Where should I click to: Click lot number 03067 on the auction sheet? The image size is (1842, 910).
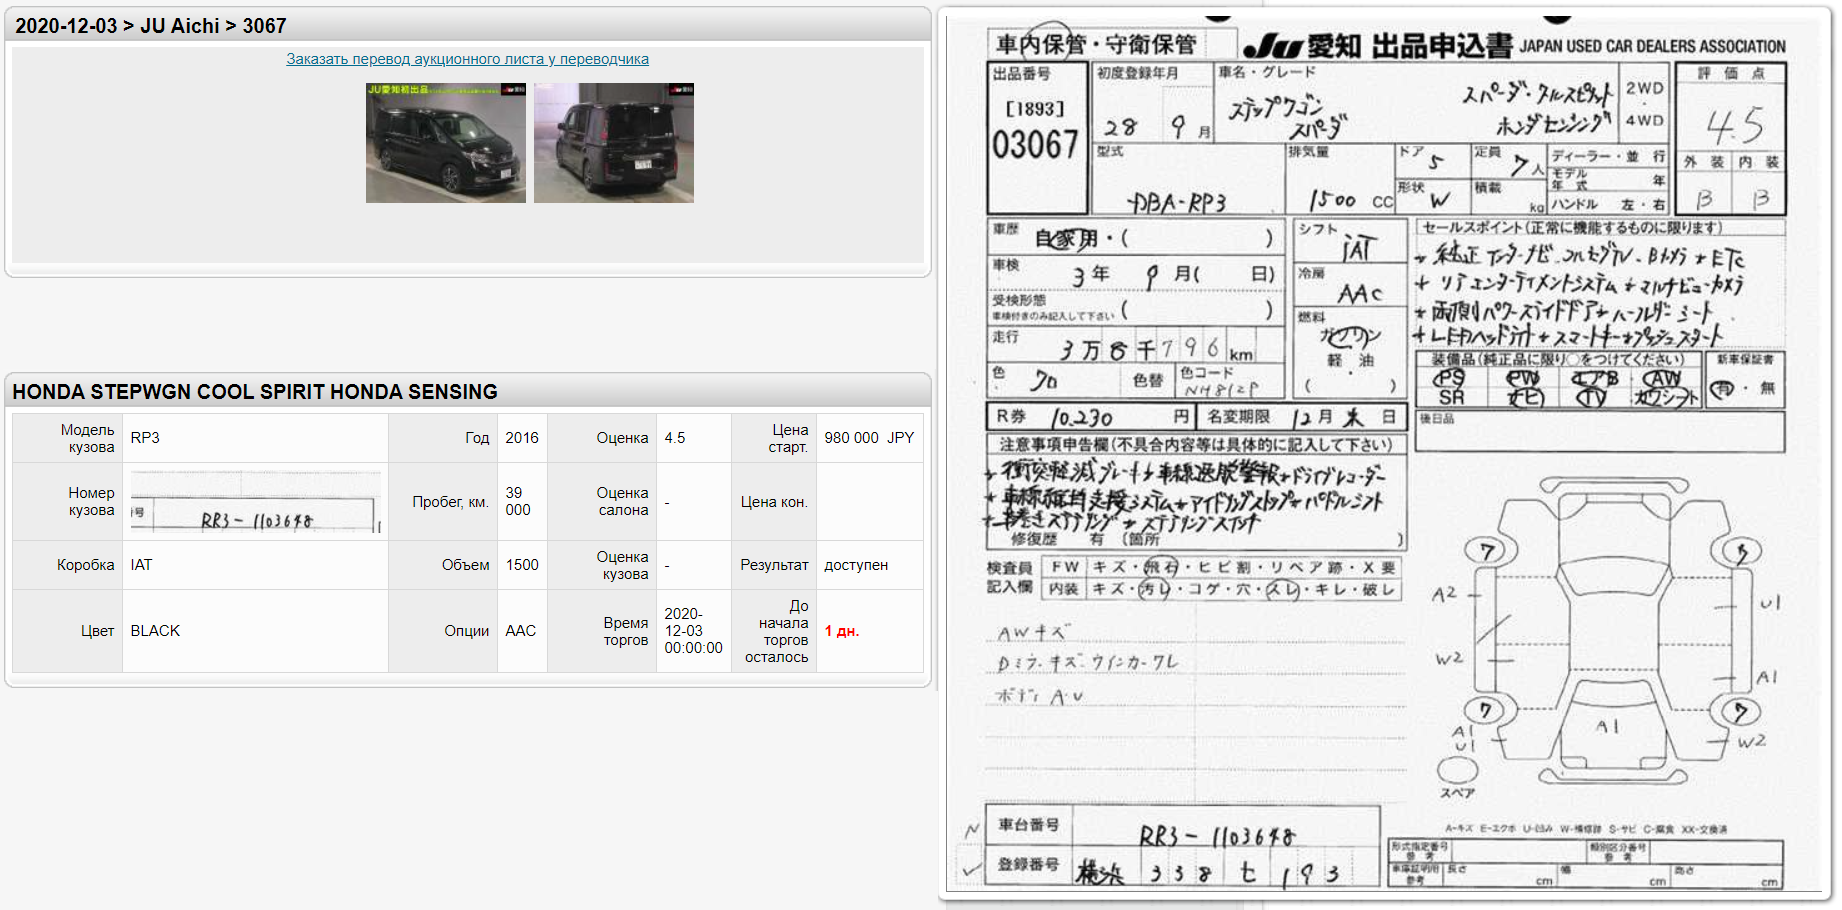click(x=1036, y=145)
